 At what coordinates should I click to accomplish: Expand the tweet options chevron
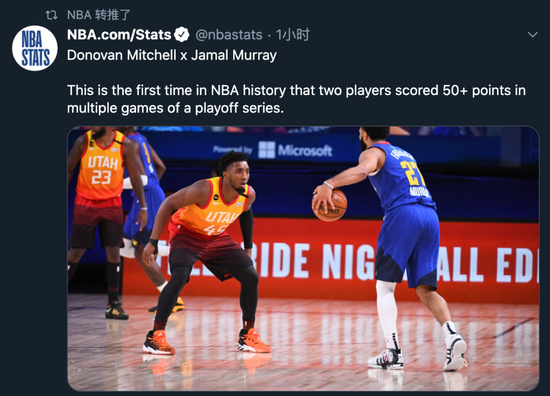[532, 35]
